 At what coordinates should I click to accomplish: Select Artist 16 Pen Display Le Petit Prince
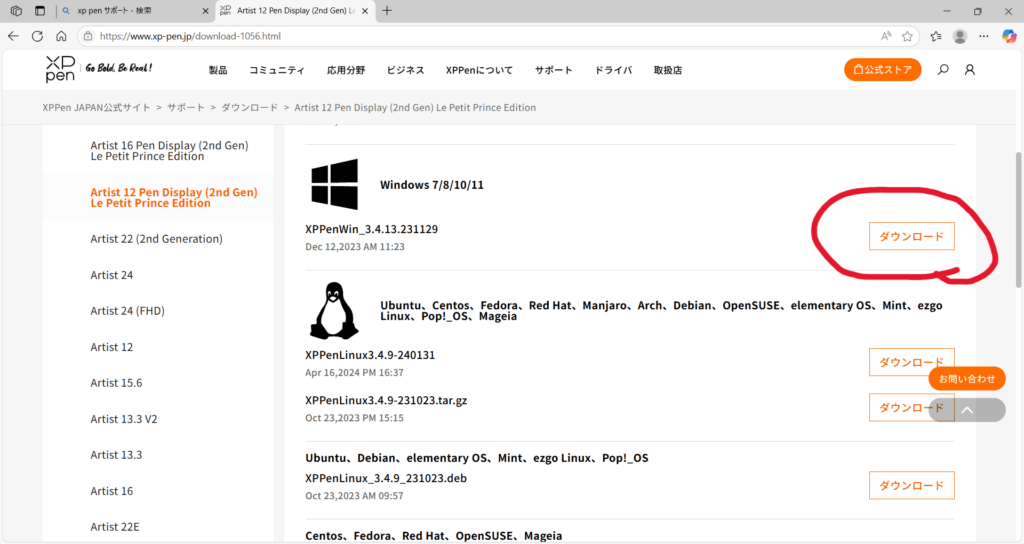(x=169, y=151)
